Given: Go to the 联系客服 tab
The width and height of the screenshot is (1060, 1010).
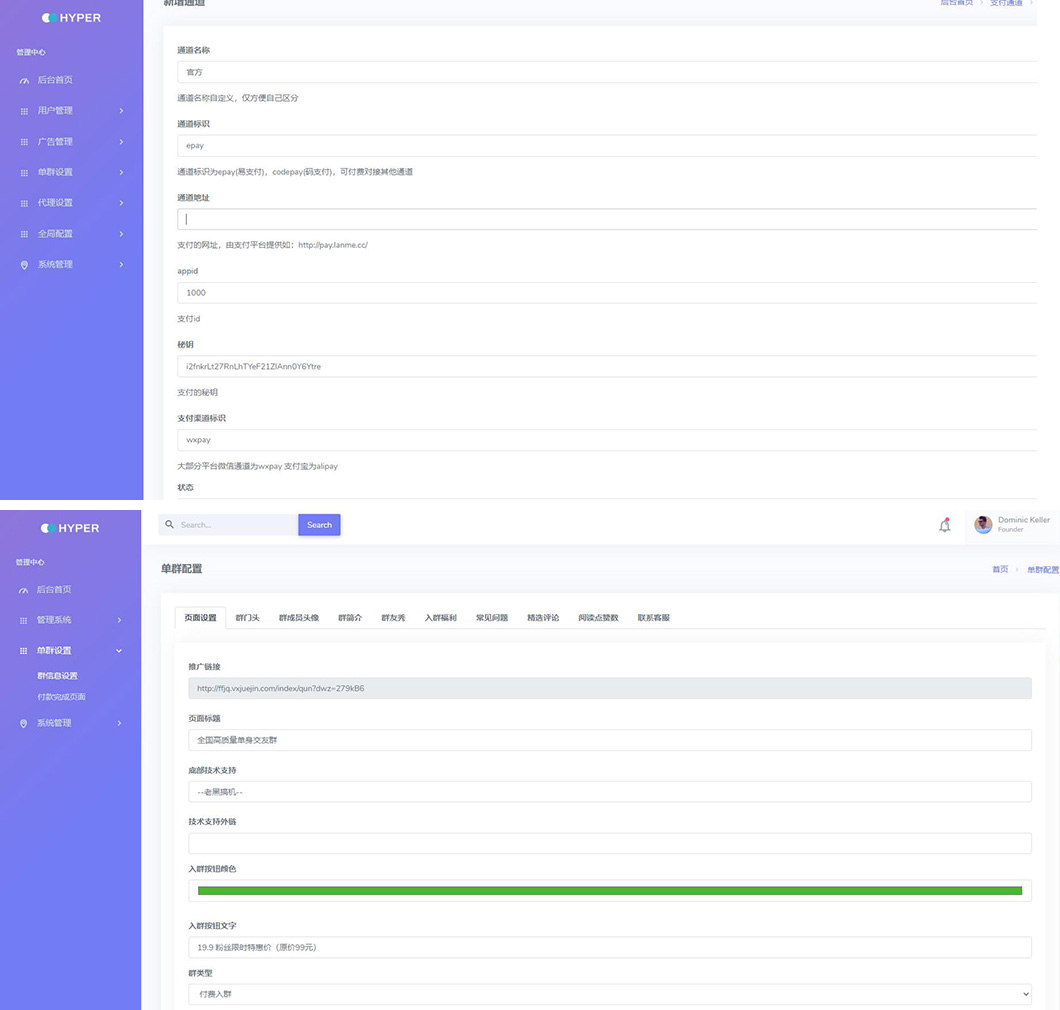Looking at the screenshot, I should [654, 617].
